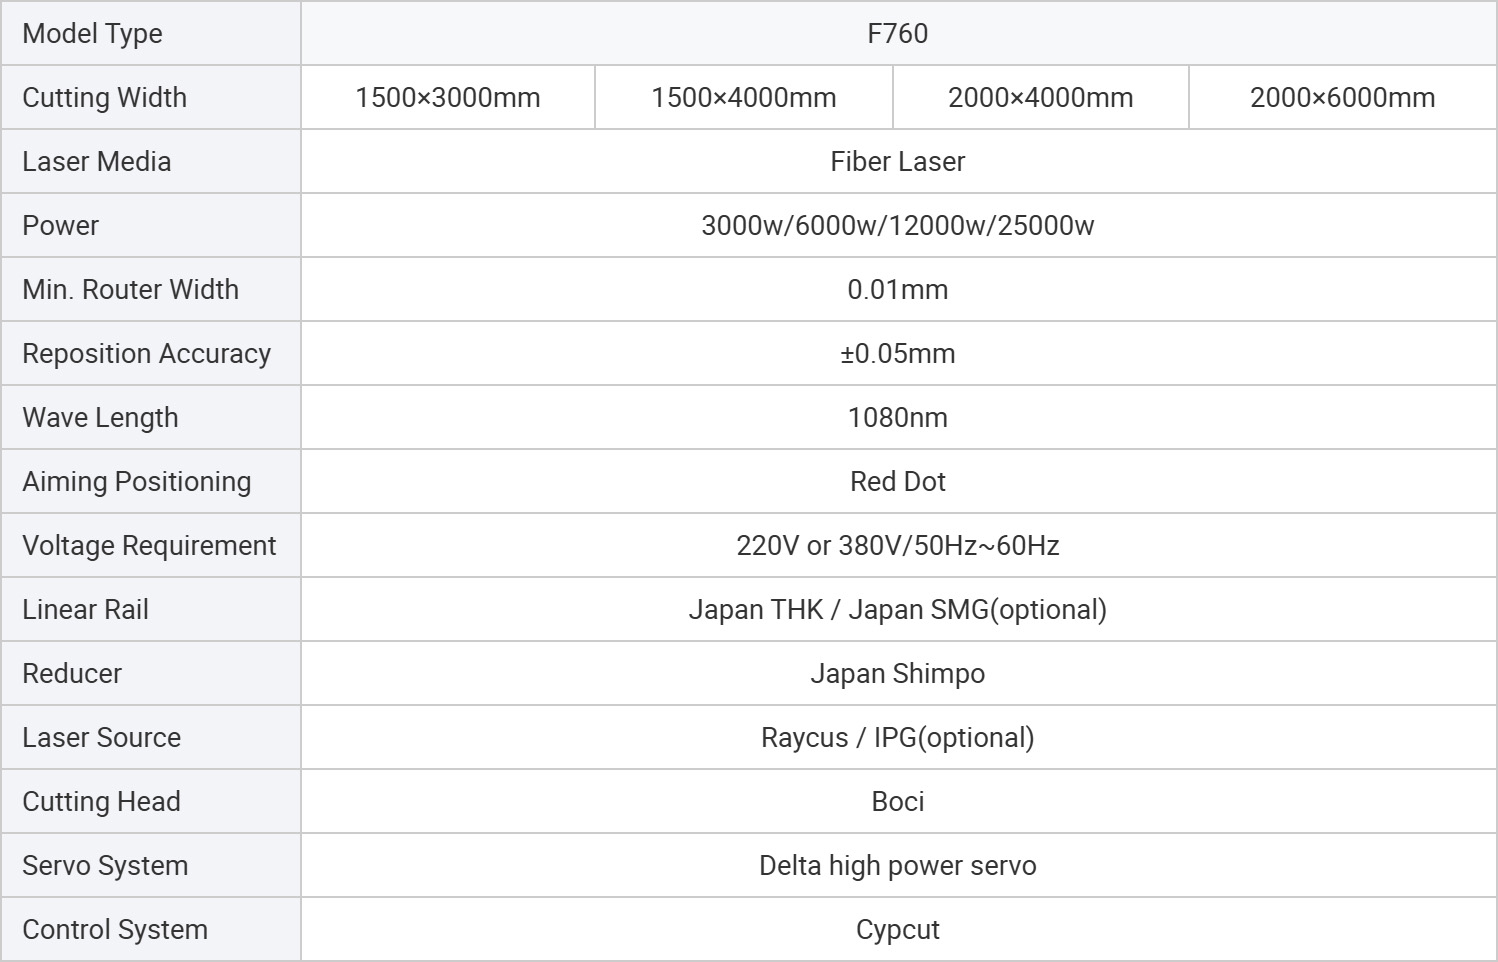Select the Boci cutting head value
The height and width of the screenshot is (962, 1498).
tap(897, 802)
